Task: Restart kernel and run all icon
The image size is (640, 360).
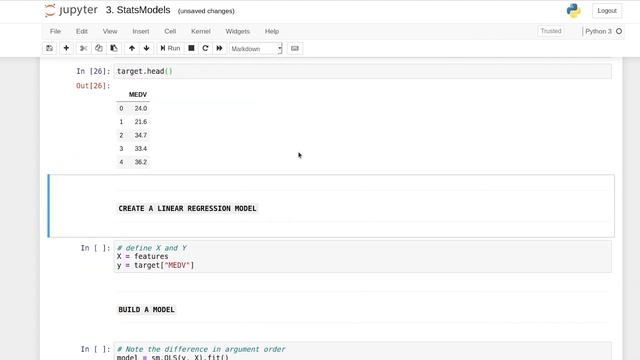Action: (219, 49)
